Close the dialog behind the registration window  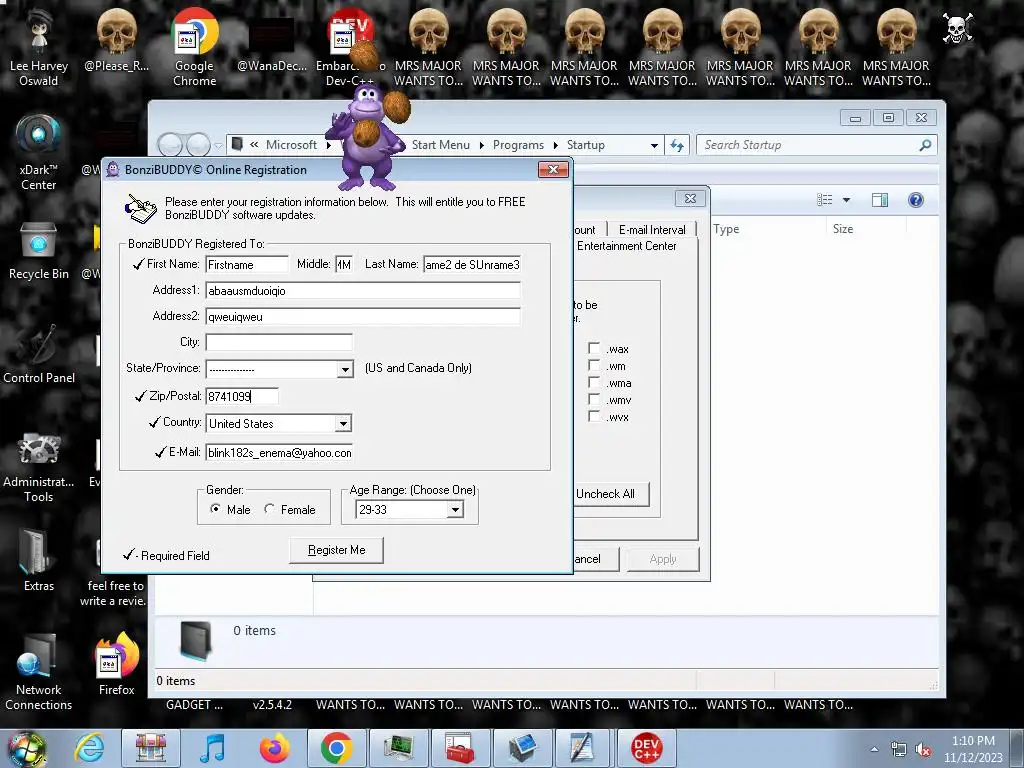pos(690,199)
